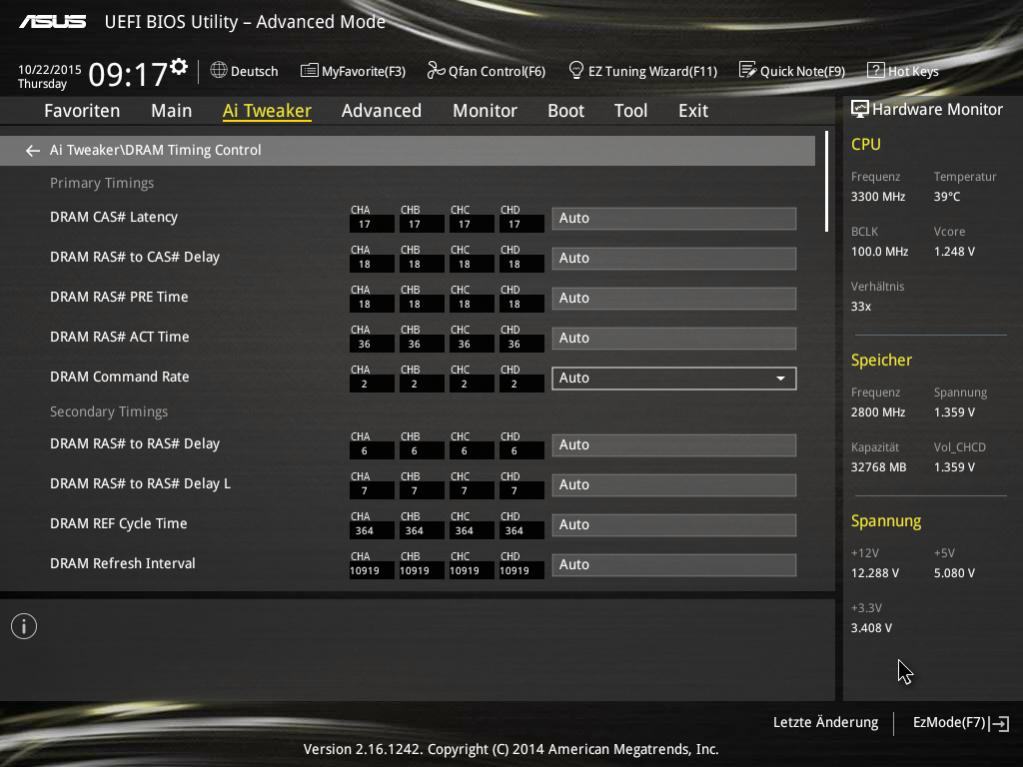The height and width of the screenshot is (767, 1023).
Task: Select the Ai Tweaker tab
Action: point(267,110)
